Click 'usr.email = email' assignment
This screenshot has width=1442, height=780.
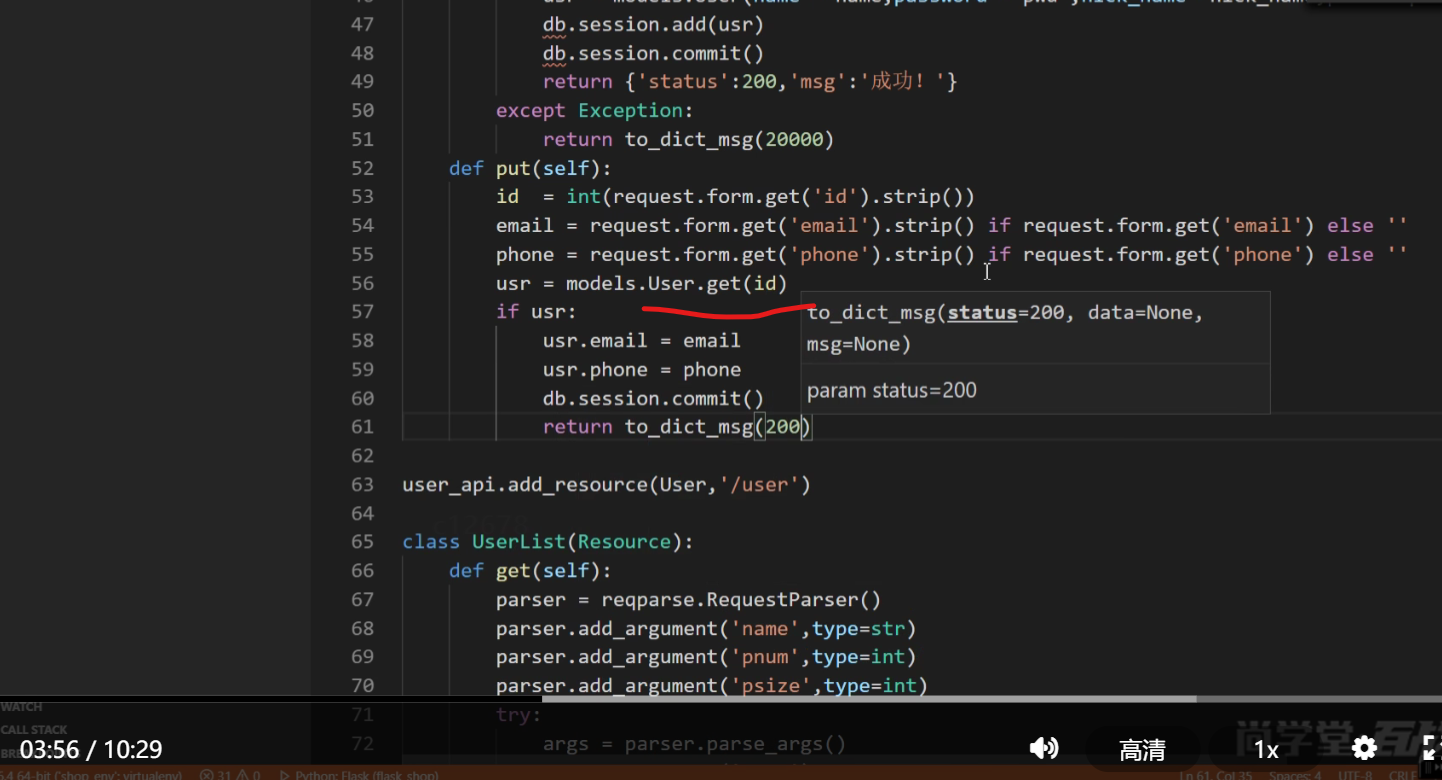coord(641,341)
